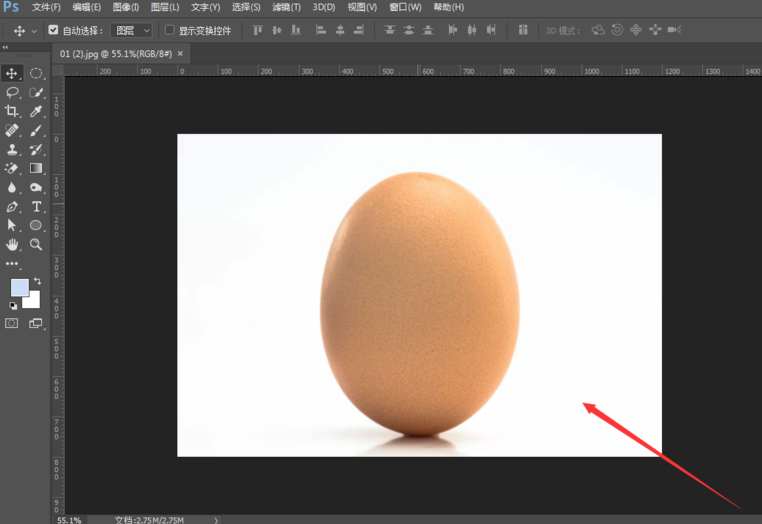The width and height of the screenshot is (762, 524).
Task: Select the Crop tool
Action: [12, 111]
